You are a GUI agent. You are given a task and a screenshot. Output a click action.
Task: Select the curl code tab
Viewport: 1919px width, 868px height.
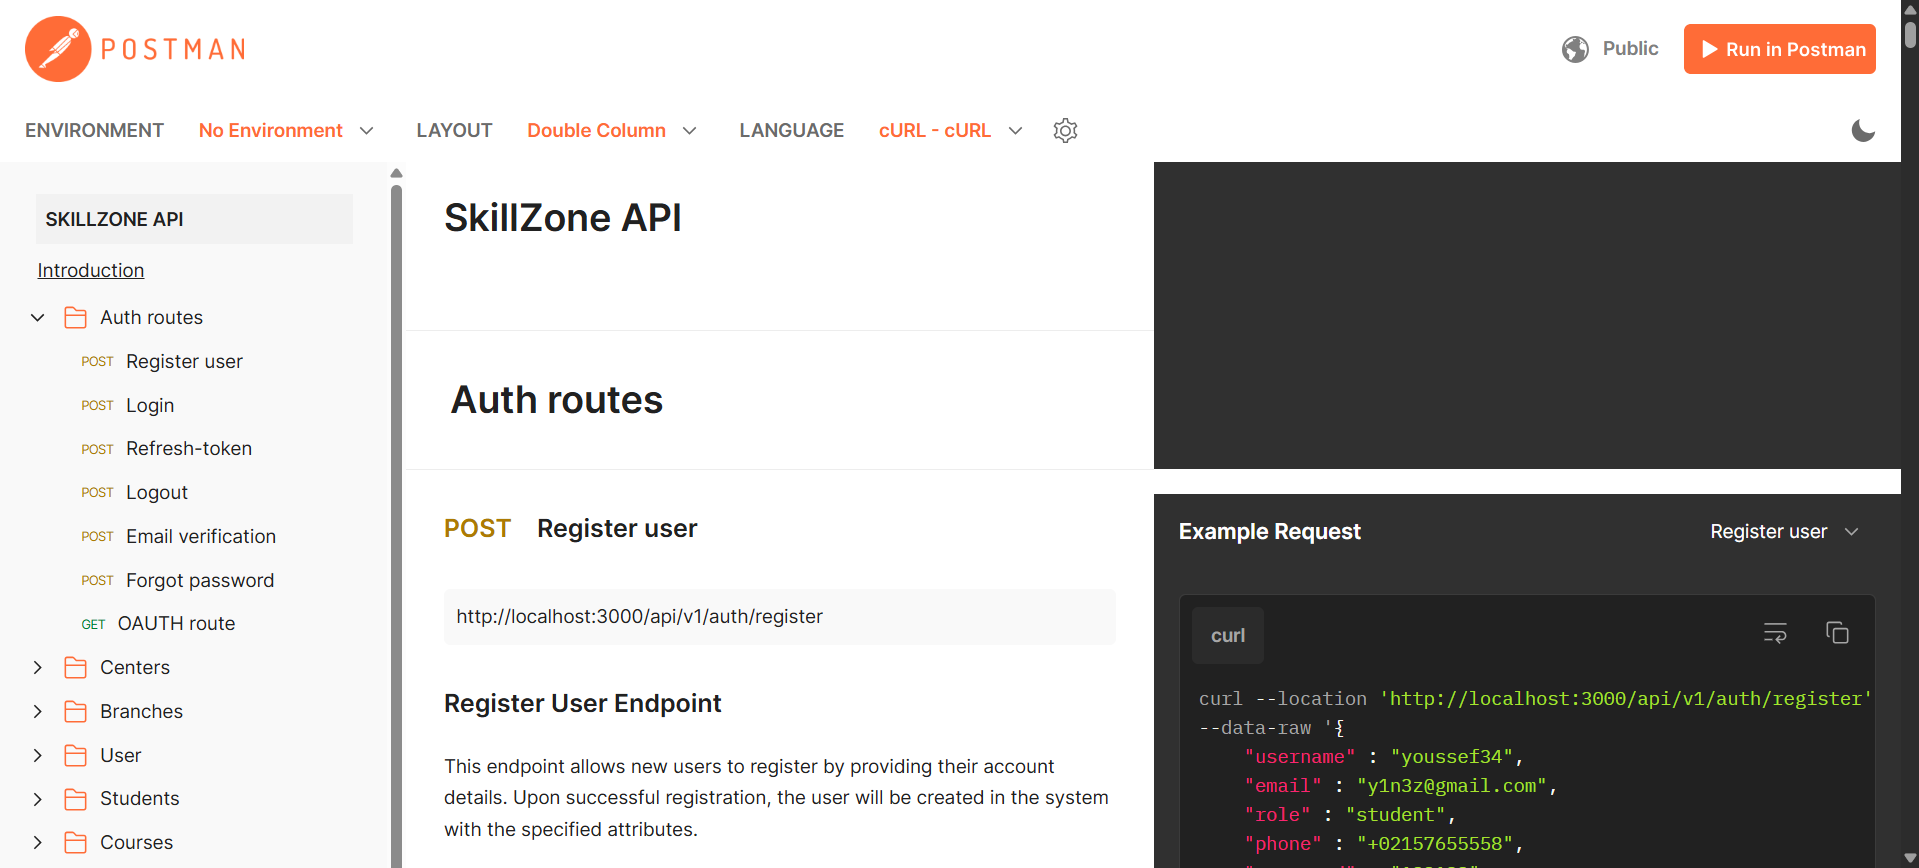(1228, 635)
